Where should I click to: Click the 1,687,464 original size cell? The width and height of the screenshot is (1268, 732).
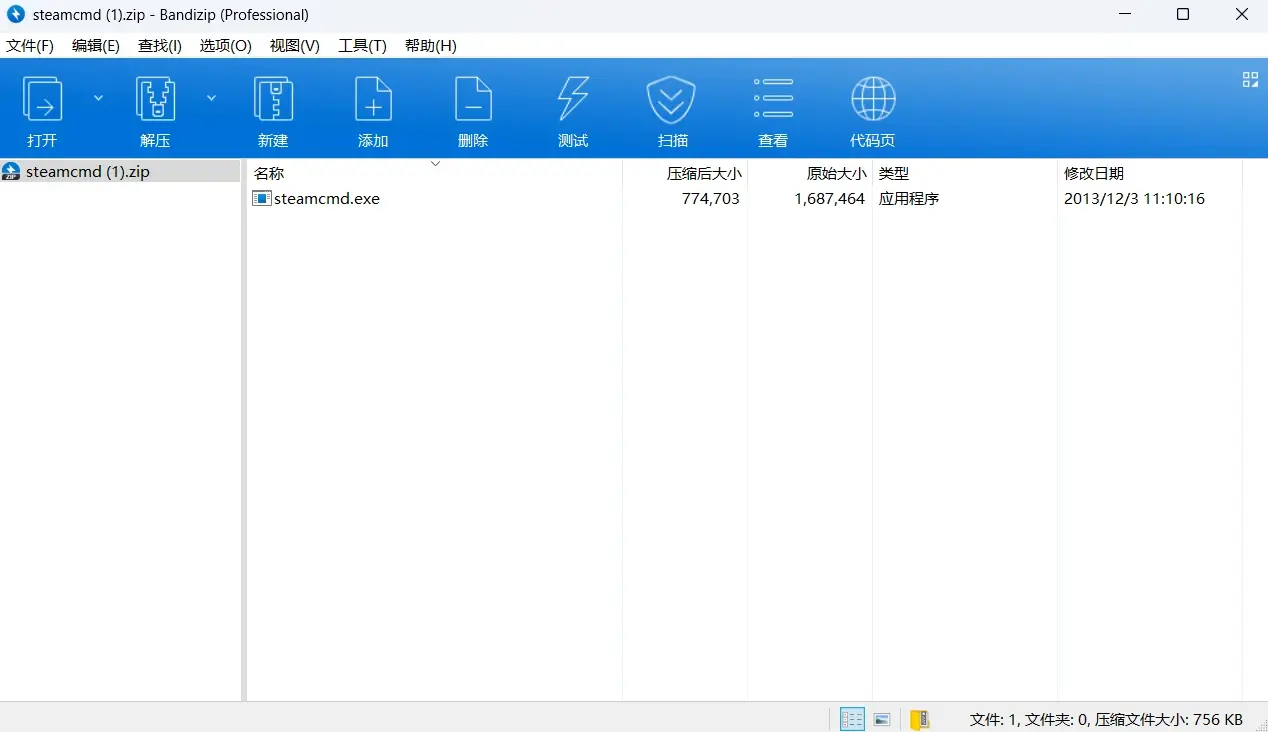coord(830,198)
